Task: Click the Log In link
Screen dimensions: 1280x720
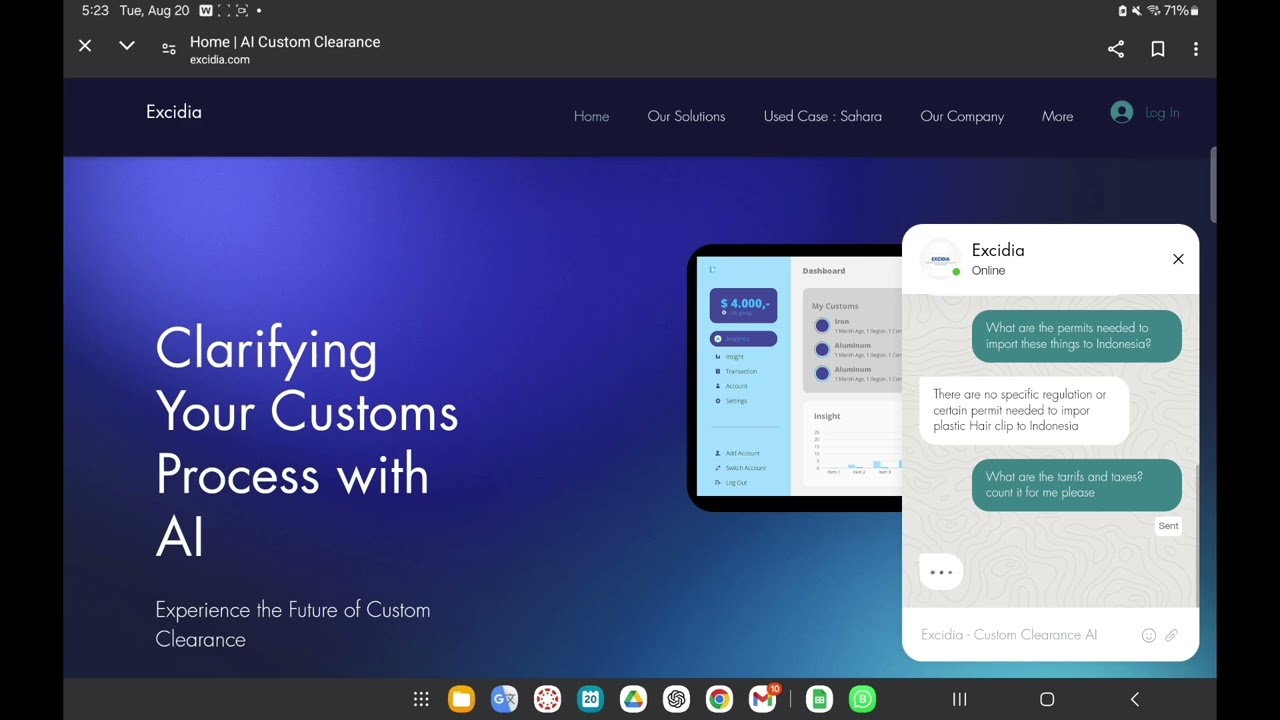Action: 1162,113
